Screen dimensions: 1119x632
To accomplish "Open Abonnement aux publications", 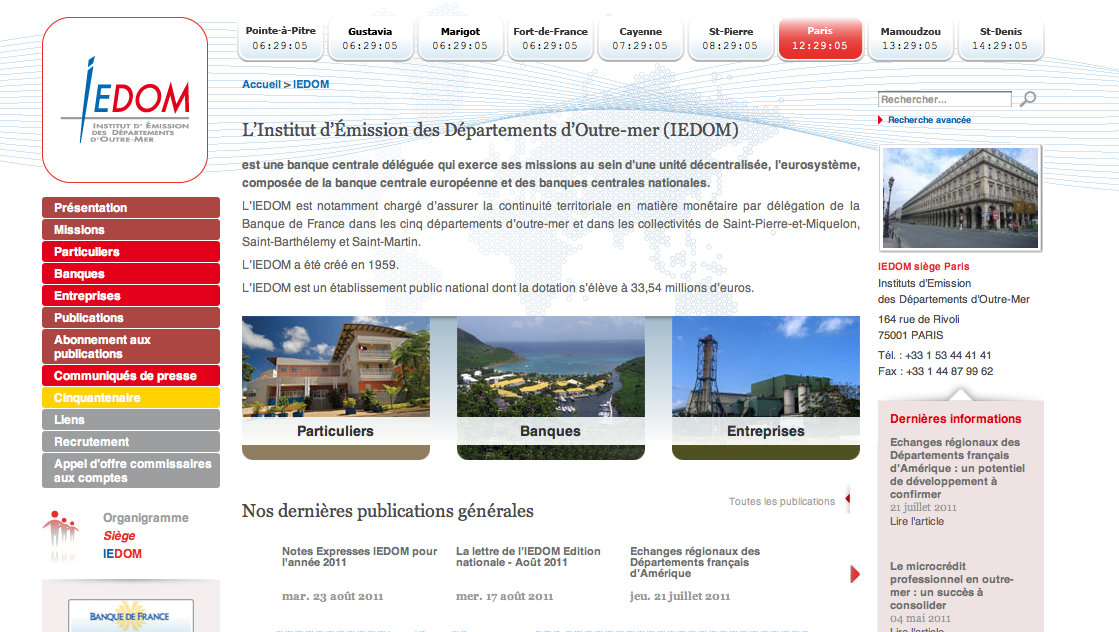I will coord(131,347).
